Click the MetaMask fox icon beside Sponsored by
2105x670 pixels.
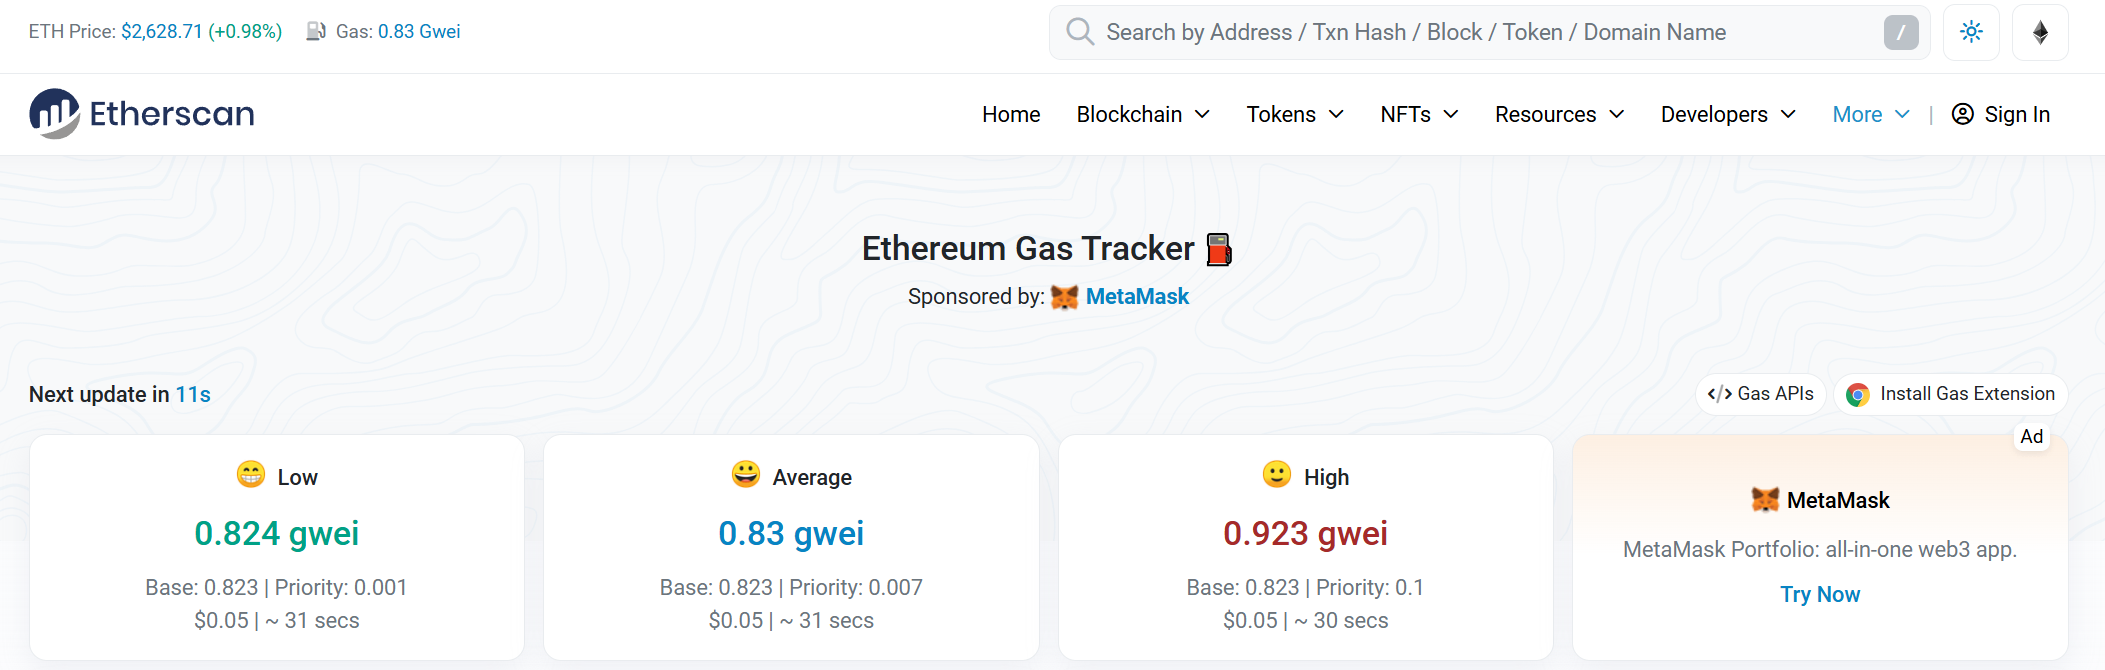(x=1064, y=297)
